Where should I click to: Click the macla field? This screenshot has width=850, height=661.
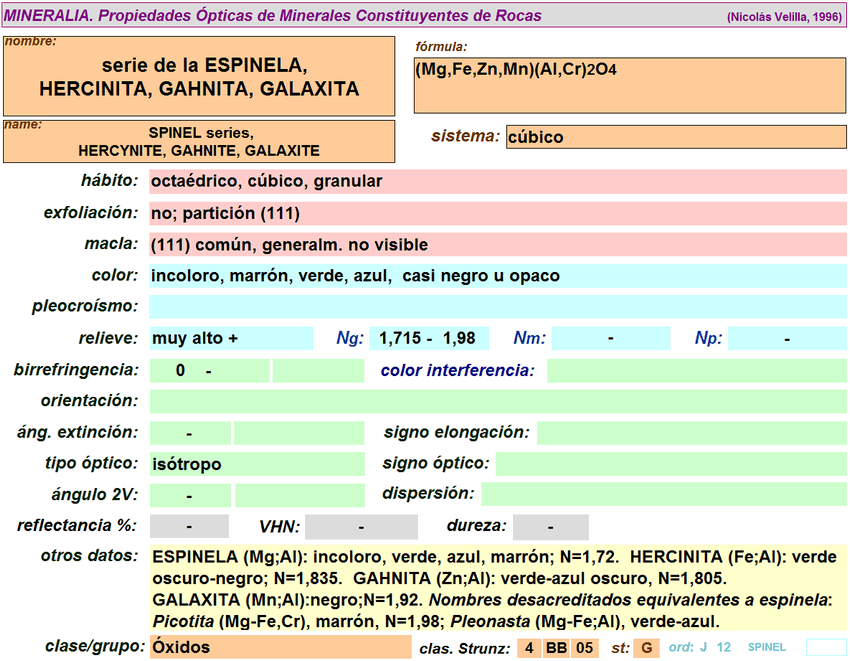497,245
